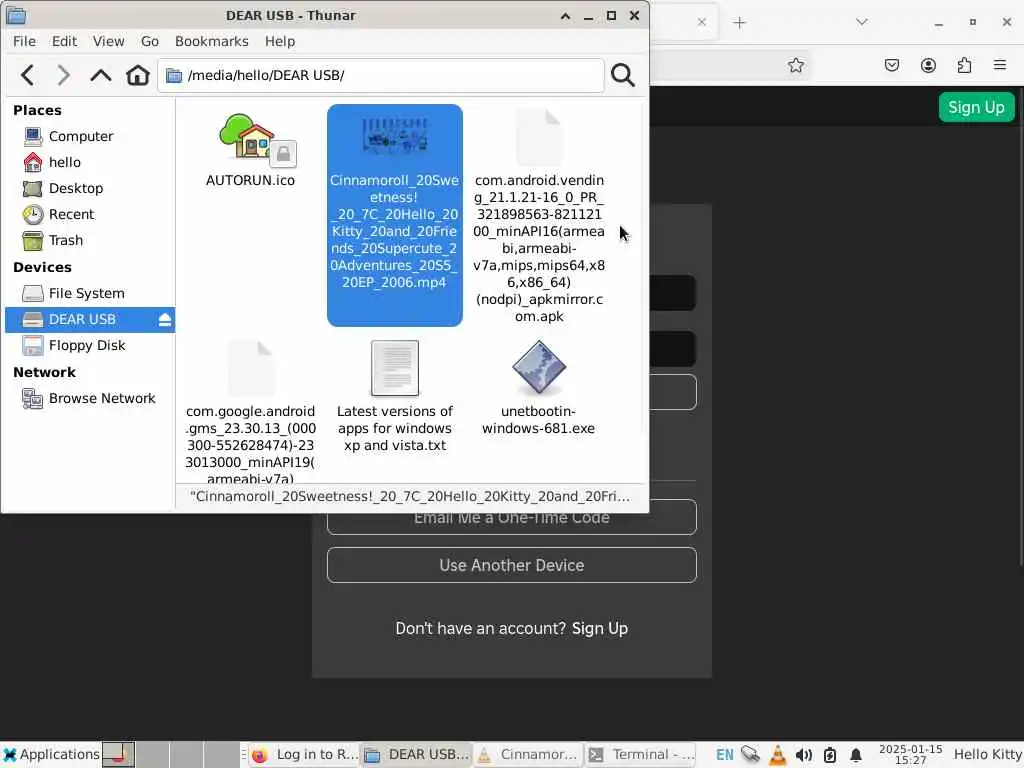Click the Thunar folder icon in the title bar

click(16, 15)
